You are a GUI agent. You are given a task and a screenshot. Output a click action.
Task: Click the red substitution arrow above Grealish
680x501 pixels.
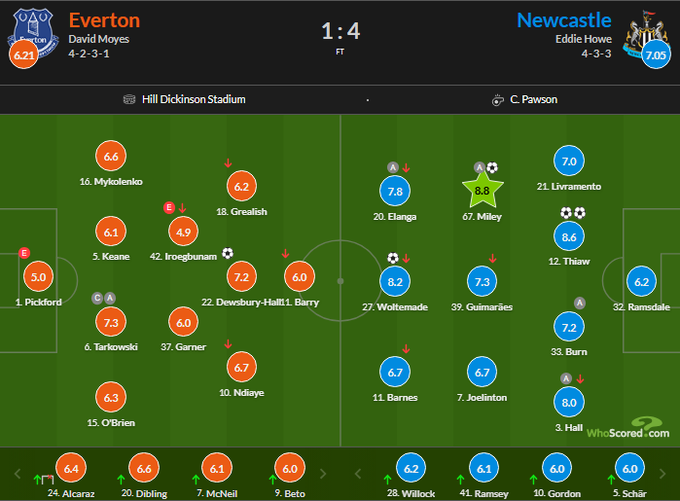point(229,162)
